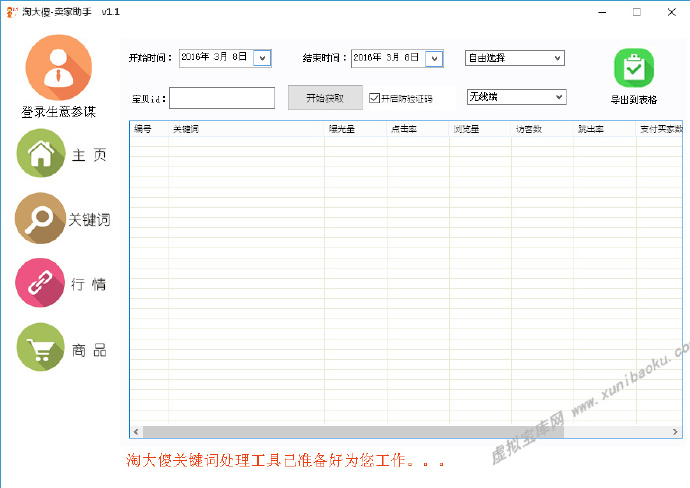The width and height of the screenshot is (690, 488).
Task: Click the 开始获取 button
Action: pyautogui.click(x=325, y=98)
